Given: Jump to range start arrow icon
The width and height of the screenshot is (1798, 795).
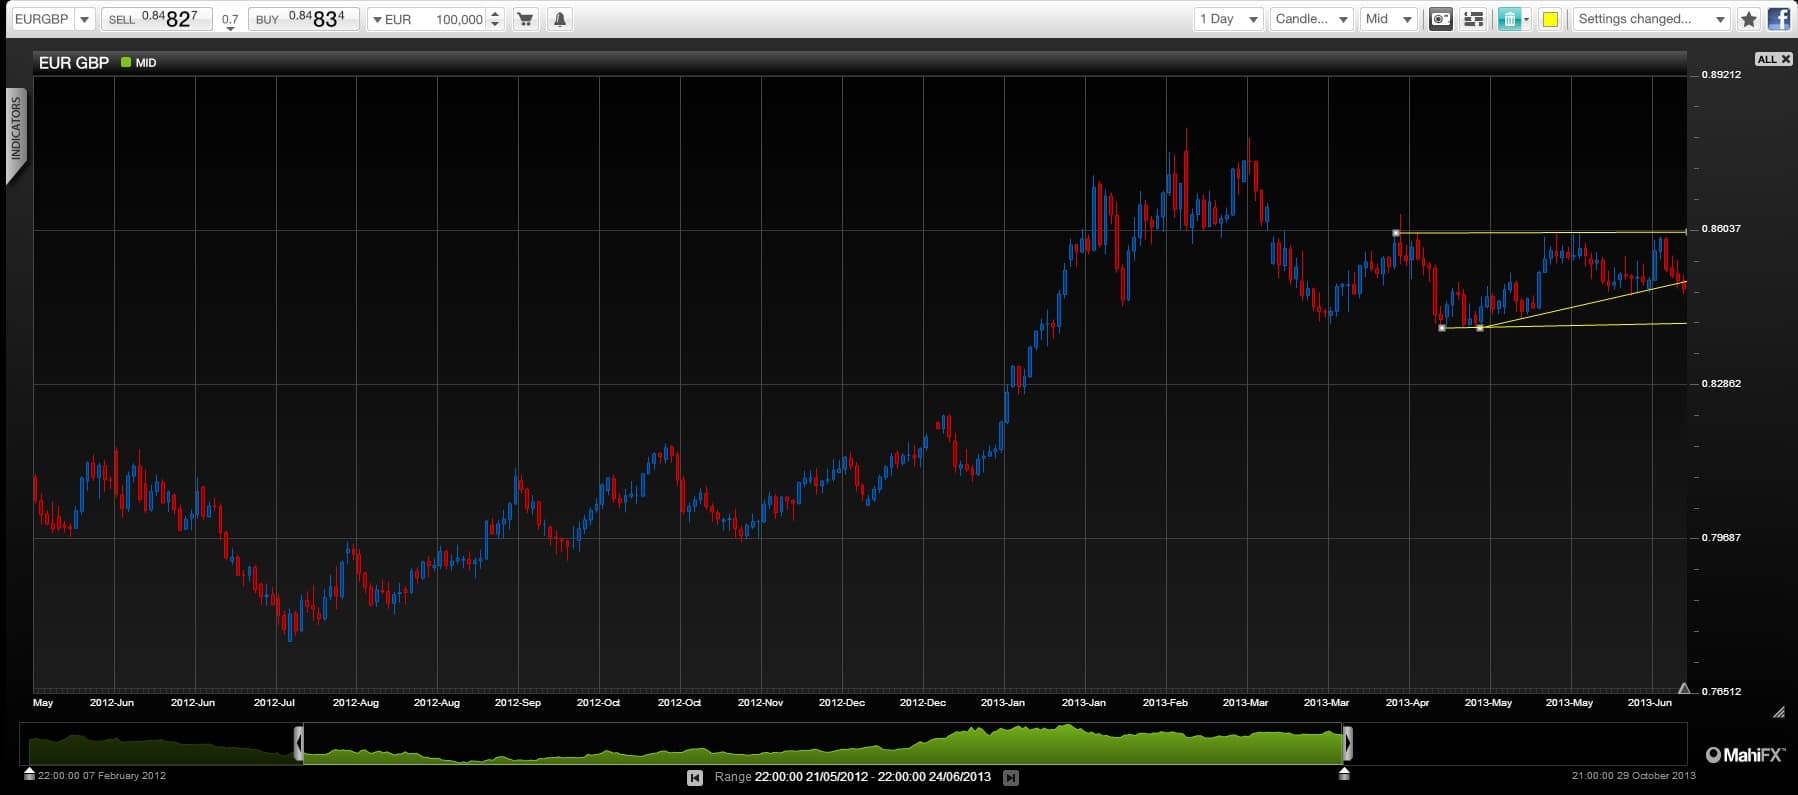Looking at the screenshot, I should point(695,777).
